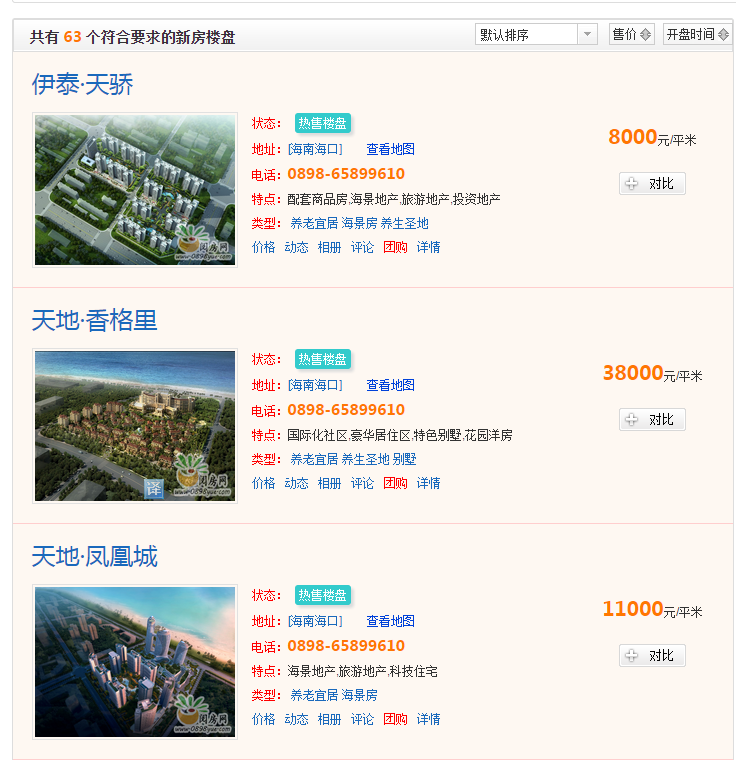The width and height of the screenshot is (736, 760).
Task: View the 天地·凤凰城 aerial thumbnail
Action: coord(135,662)
